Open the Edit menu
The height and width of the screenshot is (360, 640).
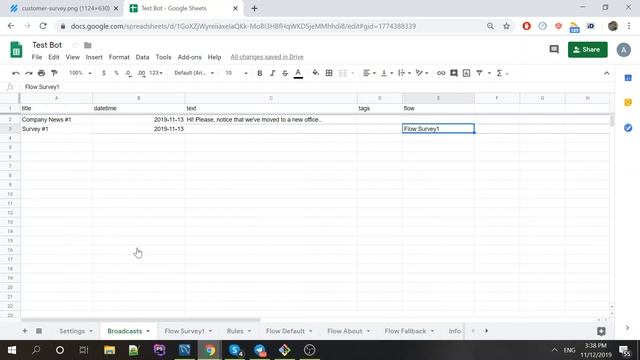click(x=54, y=57)
